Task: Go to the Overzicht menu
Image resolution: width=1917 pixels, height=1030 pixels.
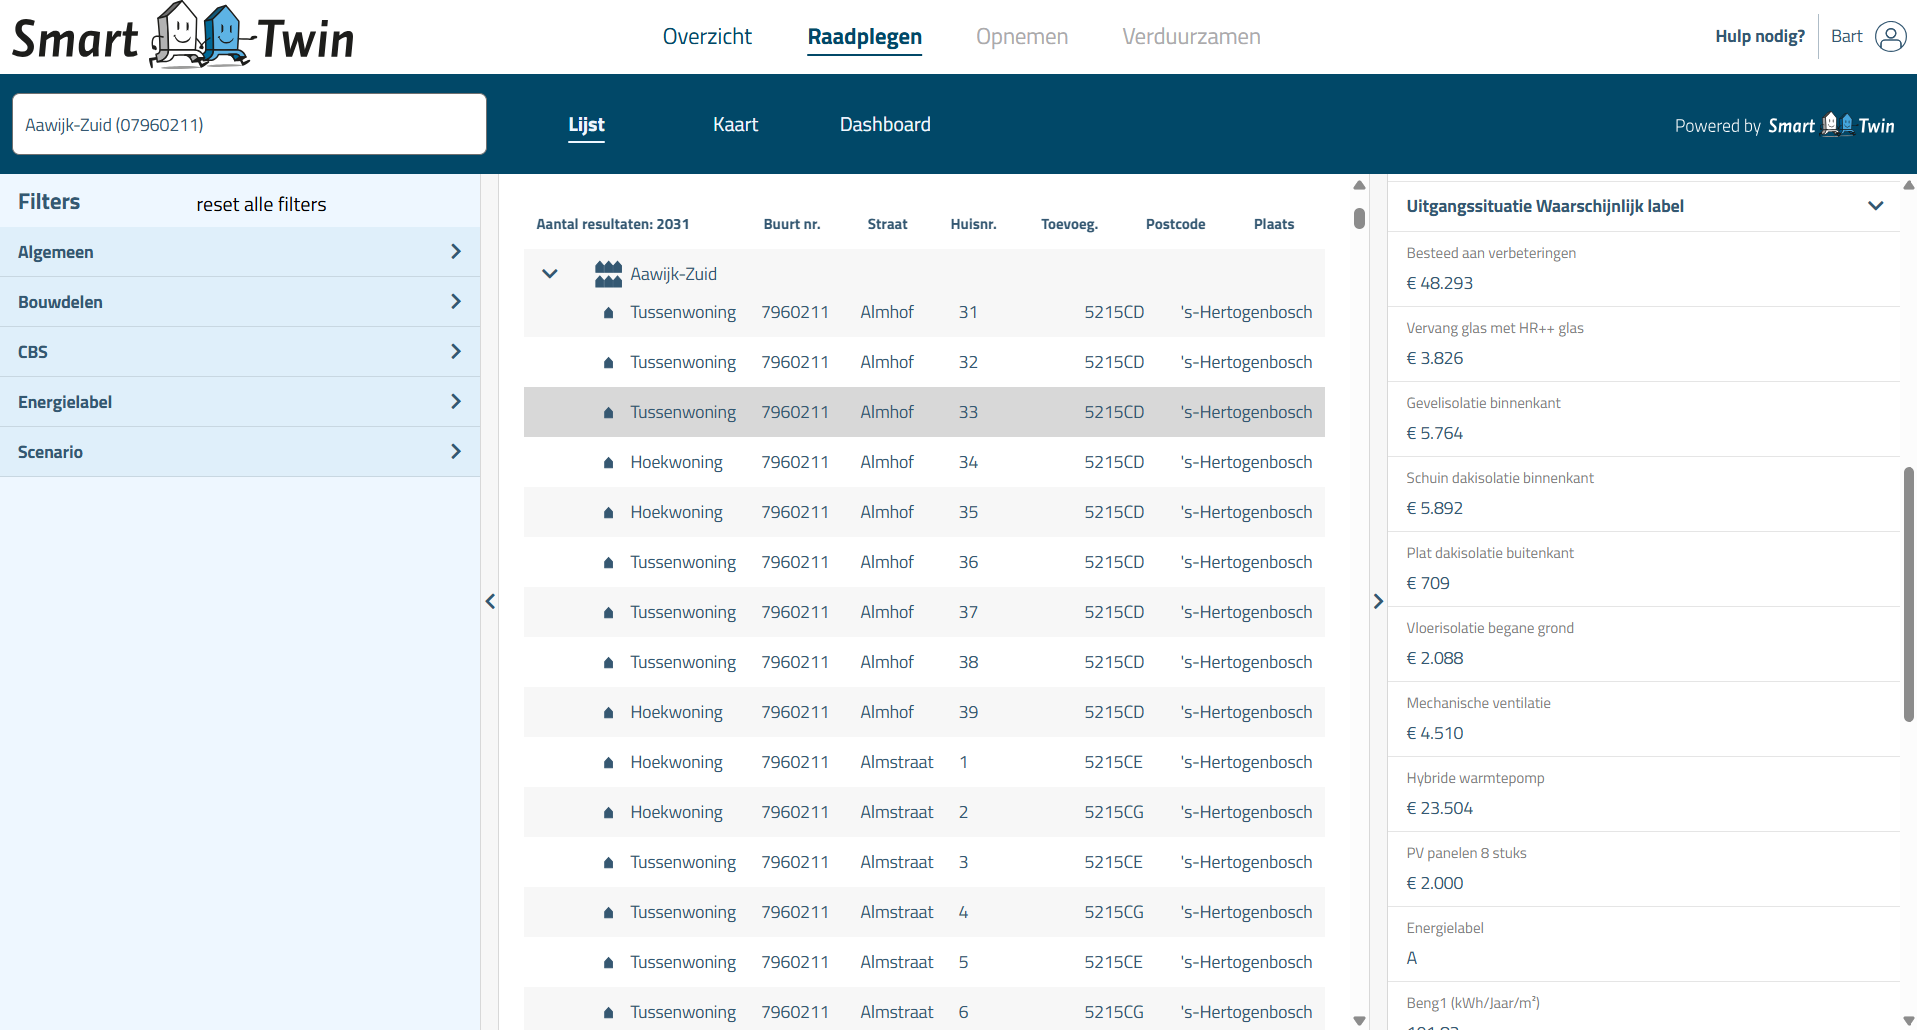Action: (707, 37)
